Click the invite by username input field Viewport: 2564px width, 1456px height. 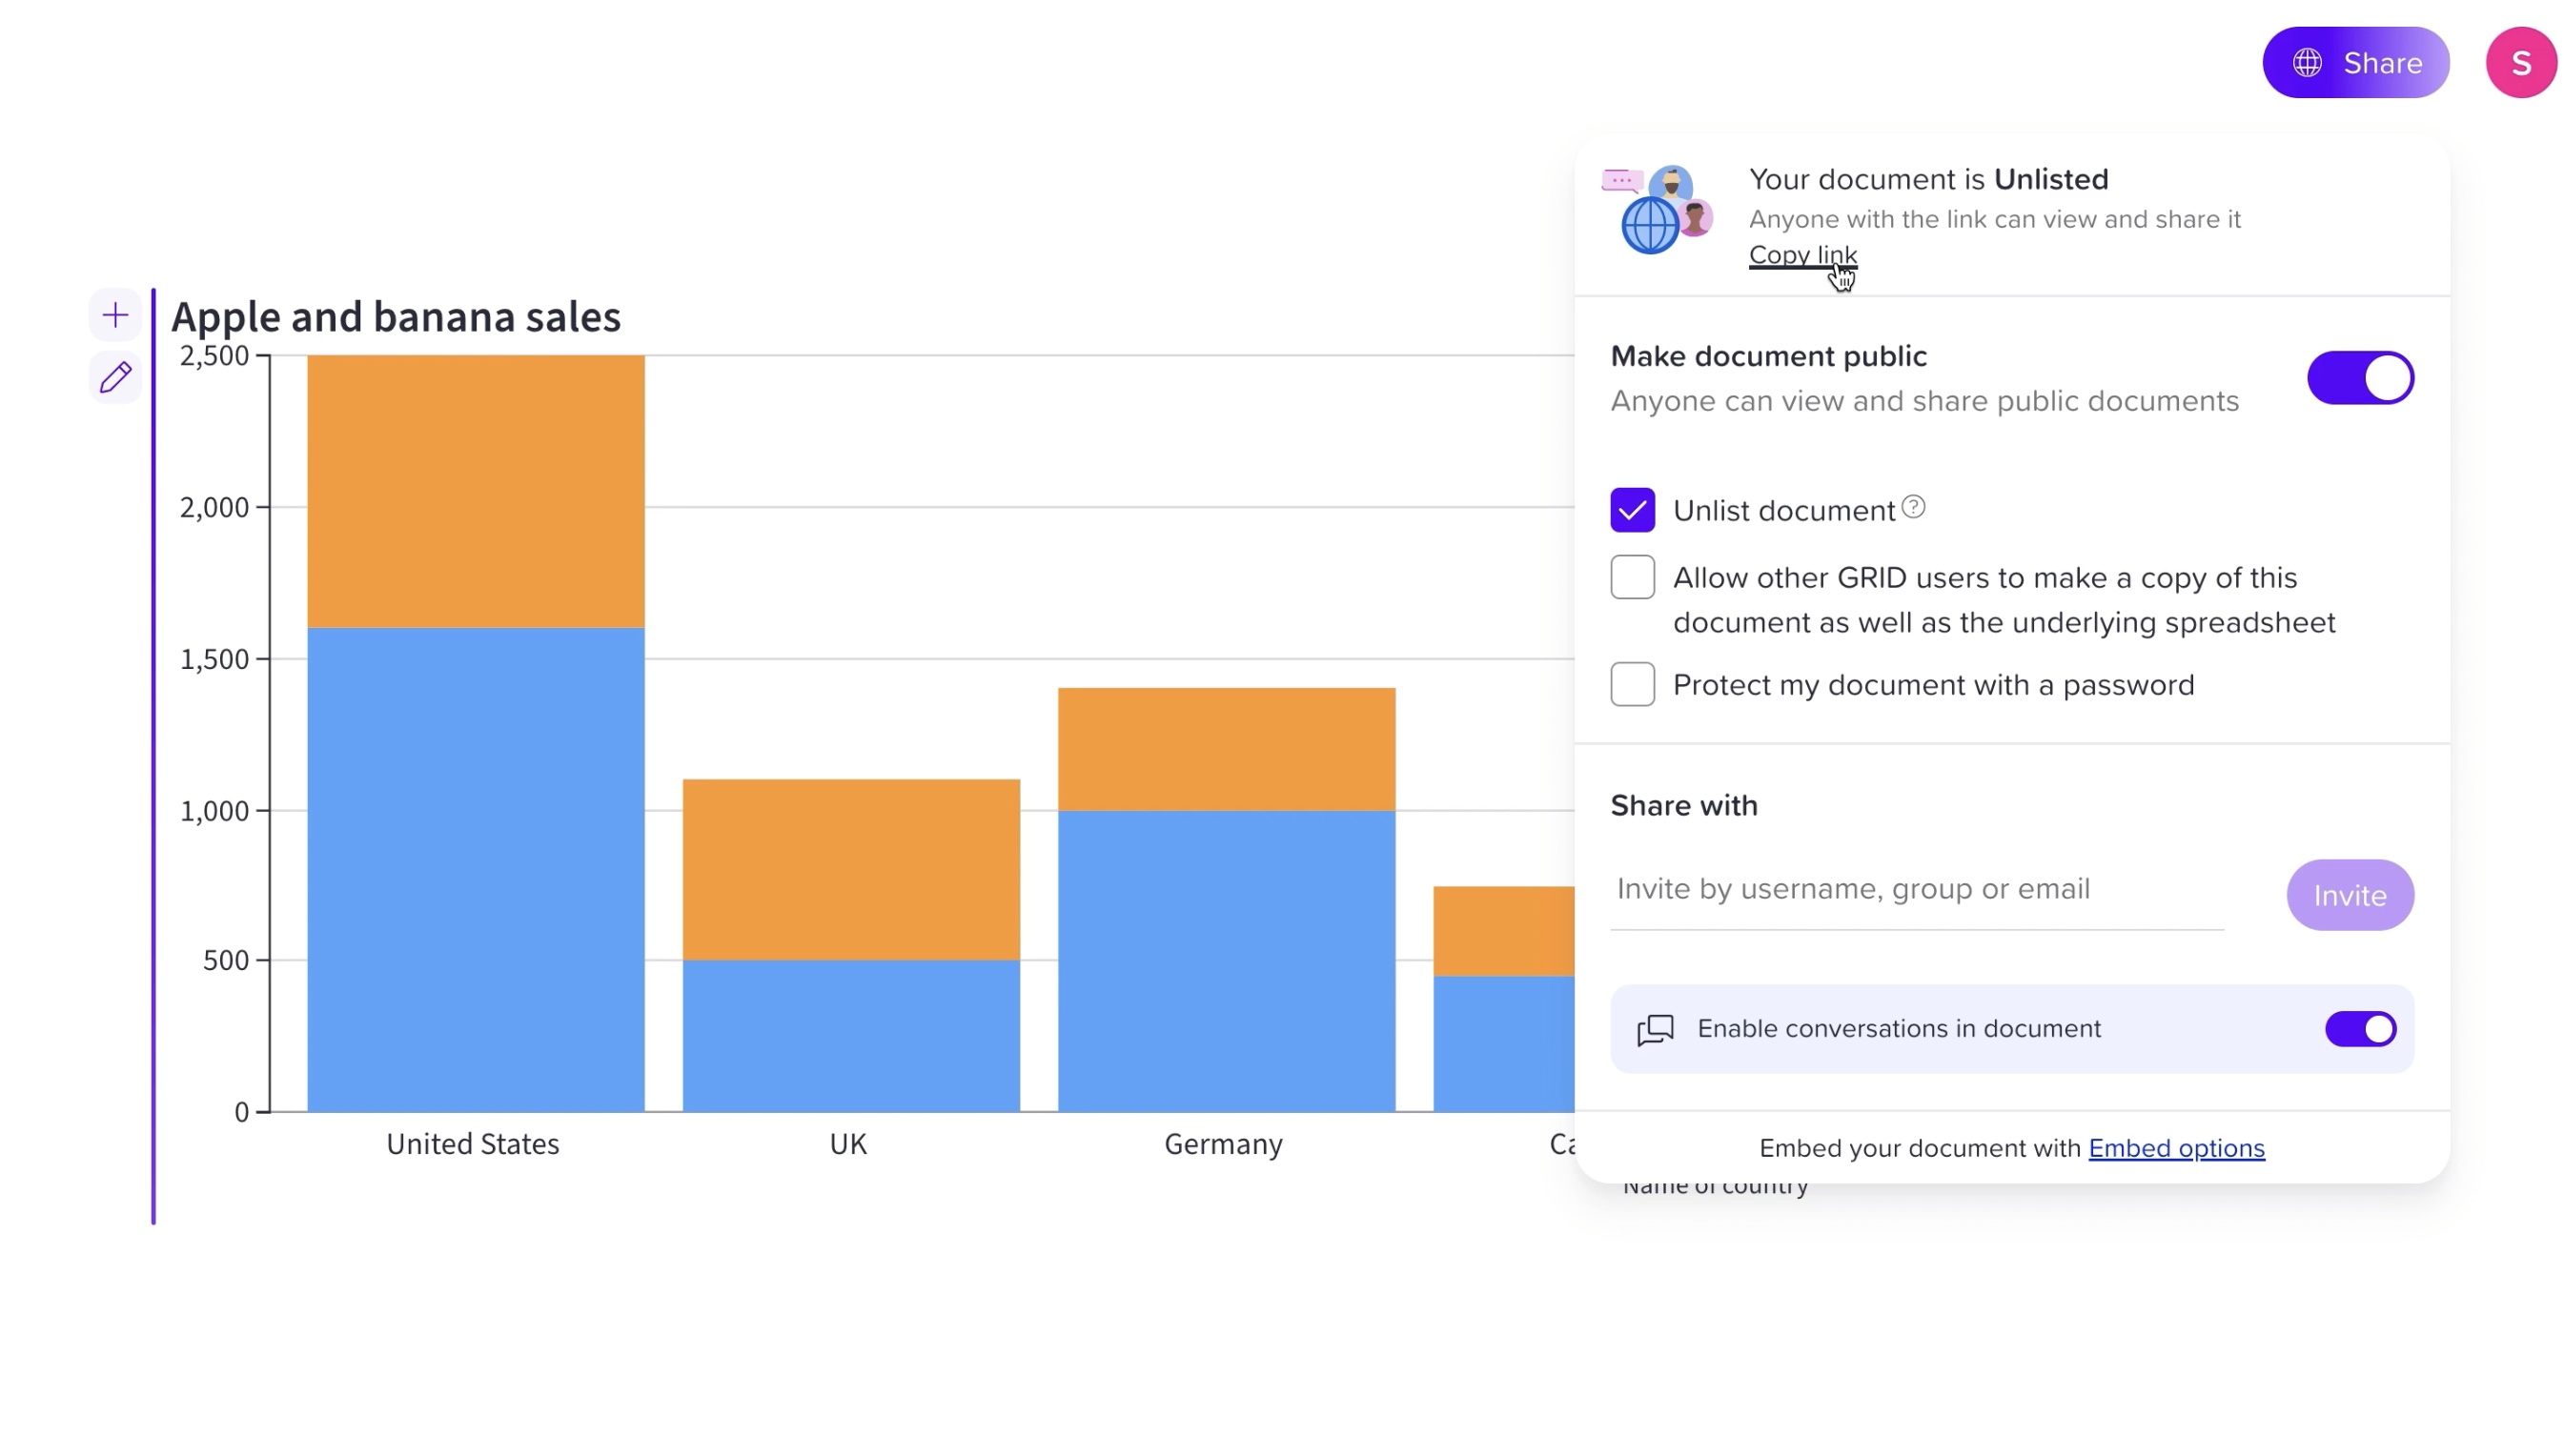[1900, 889]
